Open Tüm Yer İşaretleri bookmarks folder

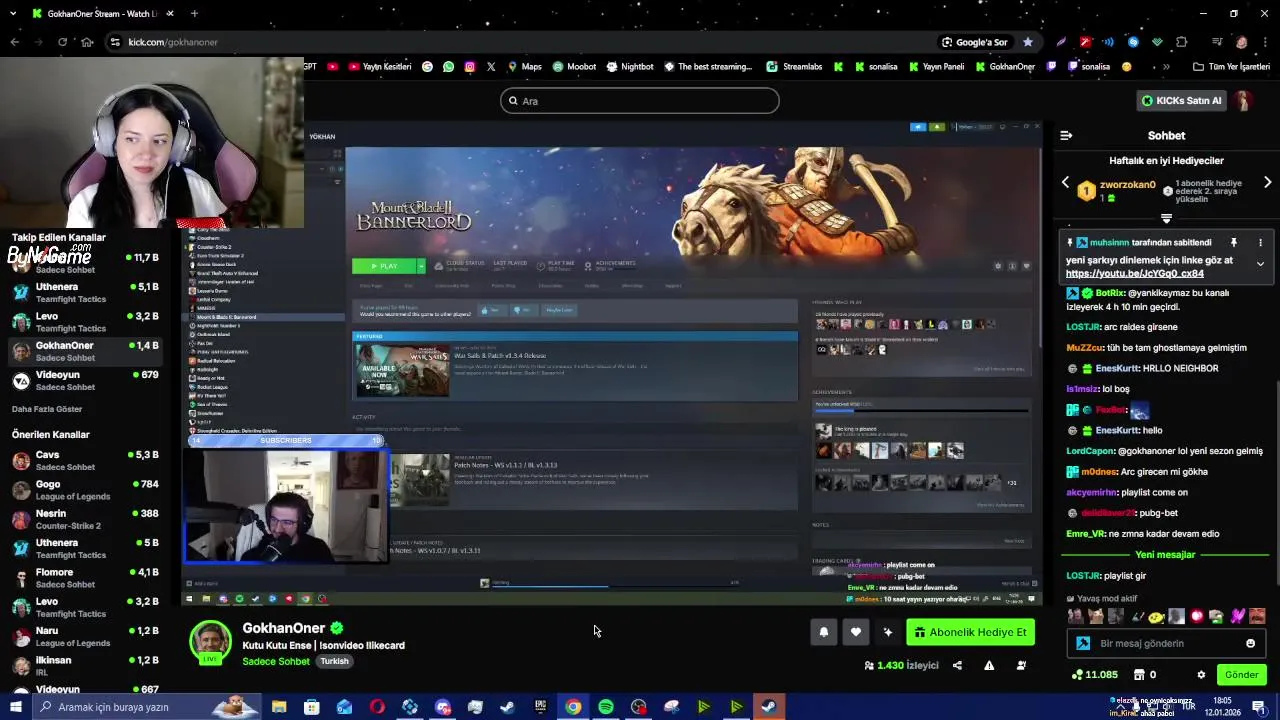coord(1231,67)
